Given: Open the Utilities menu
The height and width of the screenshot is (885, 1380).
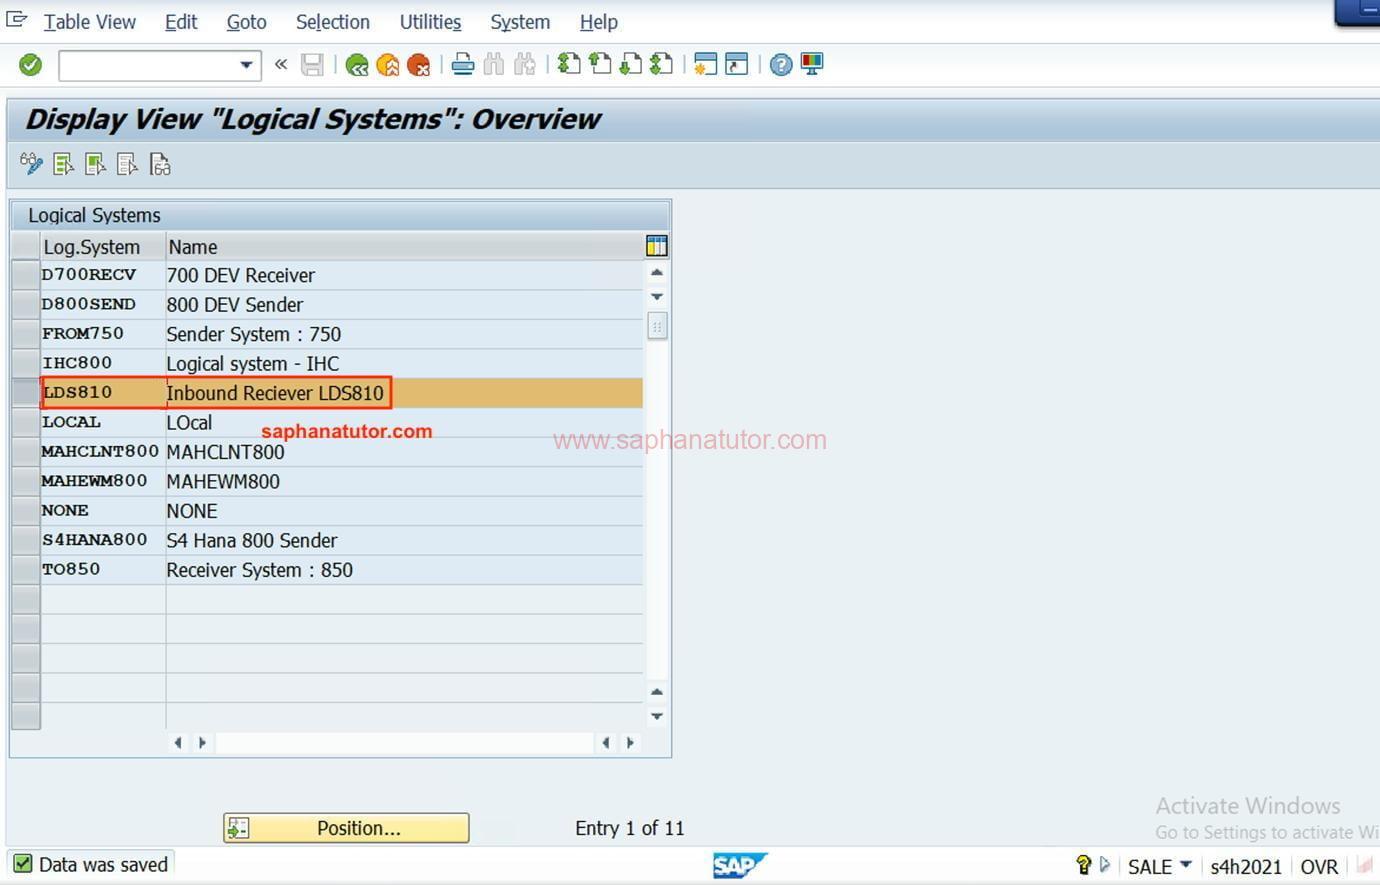Looking at the screenshot, I should [430, 22].
